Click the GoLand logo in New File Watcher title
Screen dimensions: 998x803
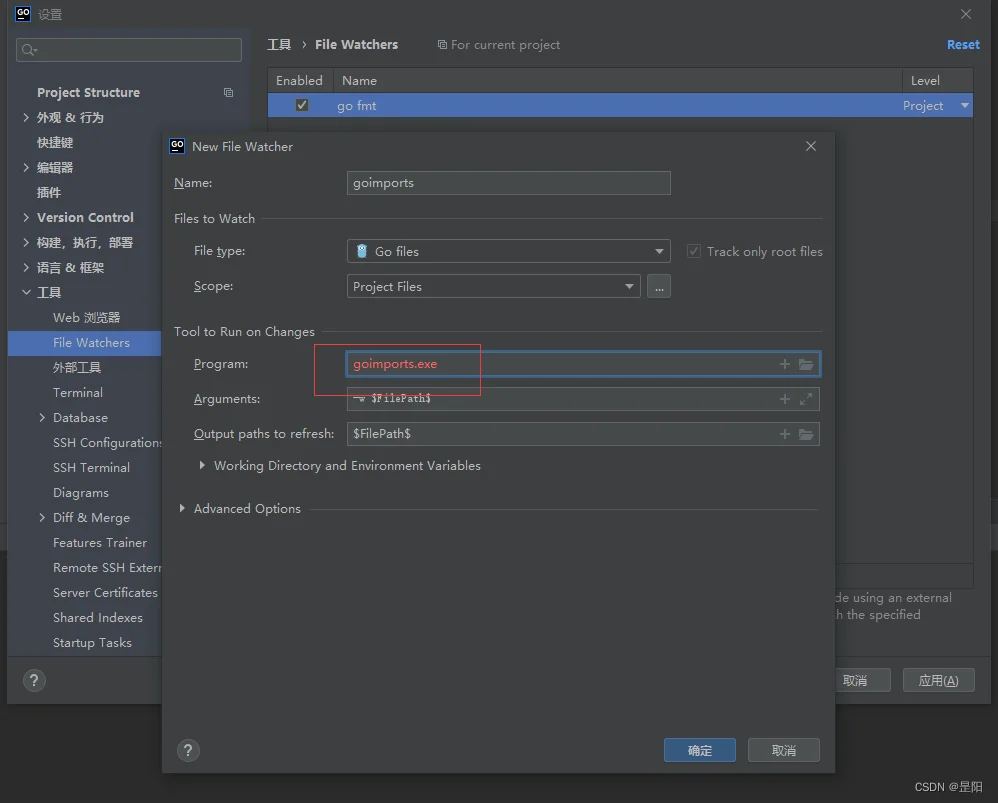pos(177,146)
